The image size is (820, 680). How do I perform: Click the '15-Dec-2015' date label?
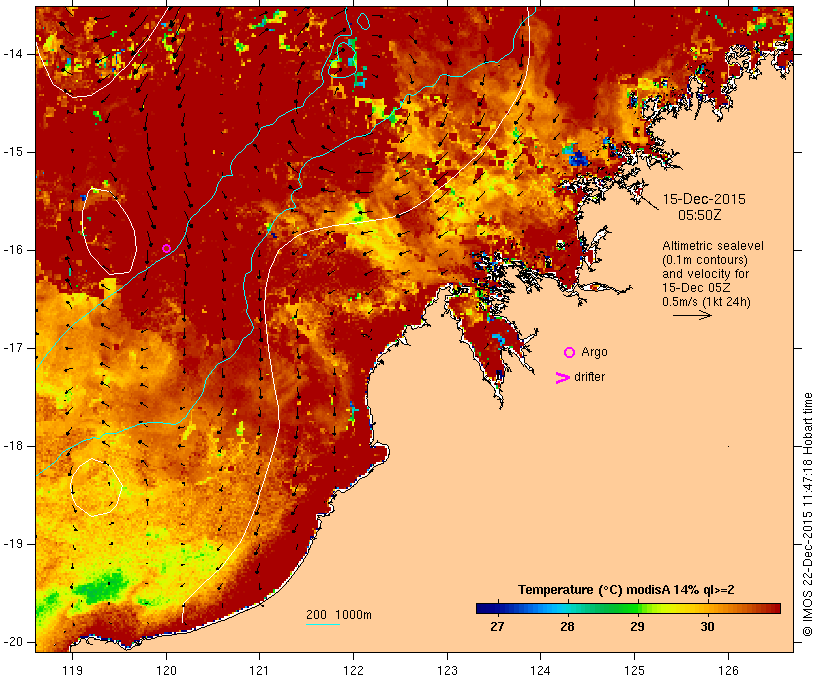coord(704,199)
